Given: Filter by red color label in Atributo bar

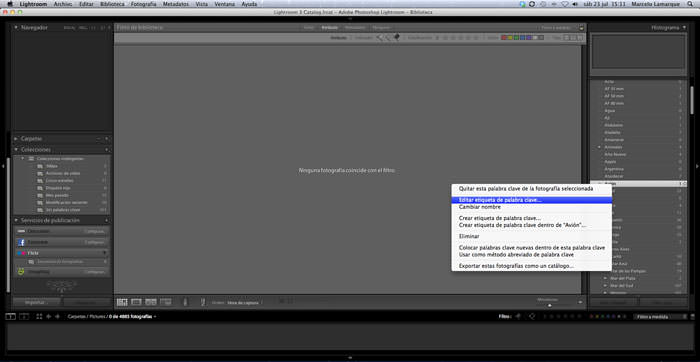Looking at the screenshot, I should tap(504, 38).
